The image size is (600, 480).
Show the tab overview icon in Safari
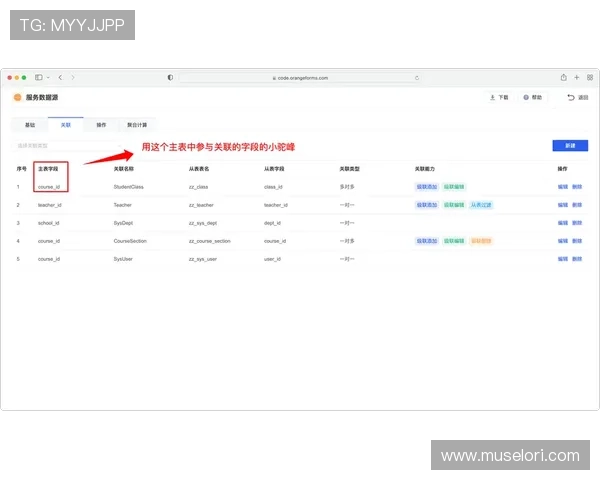tap(588, 77)
